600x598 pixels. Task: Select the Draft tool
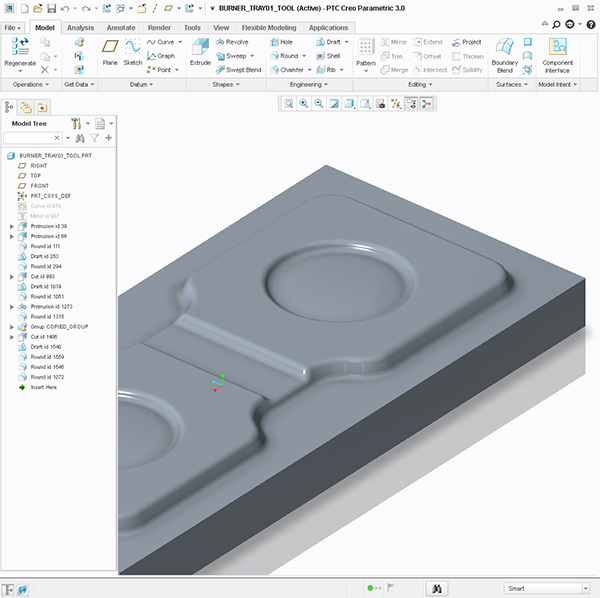[x=328, y=42]
